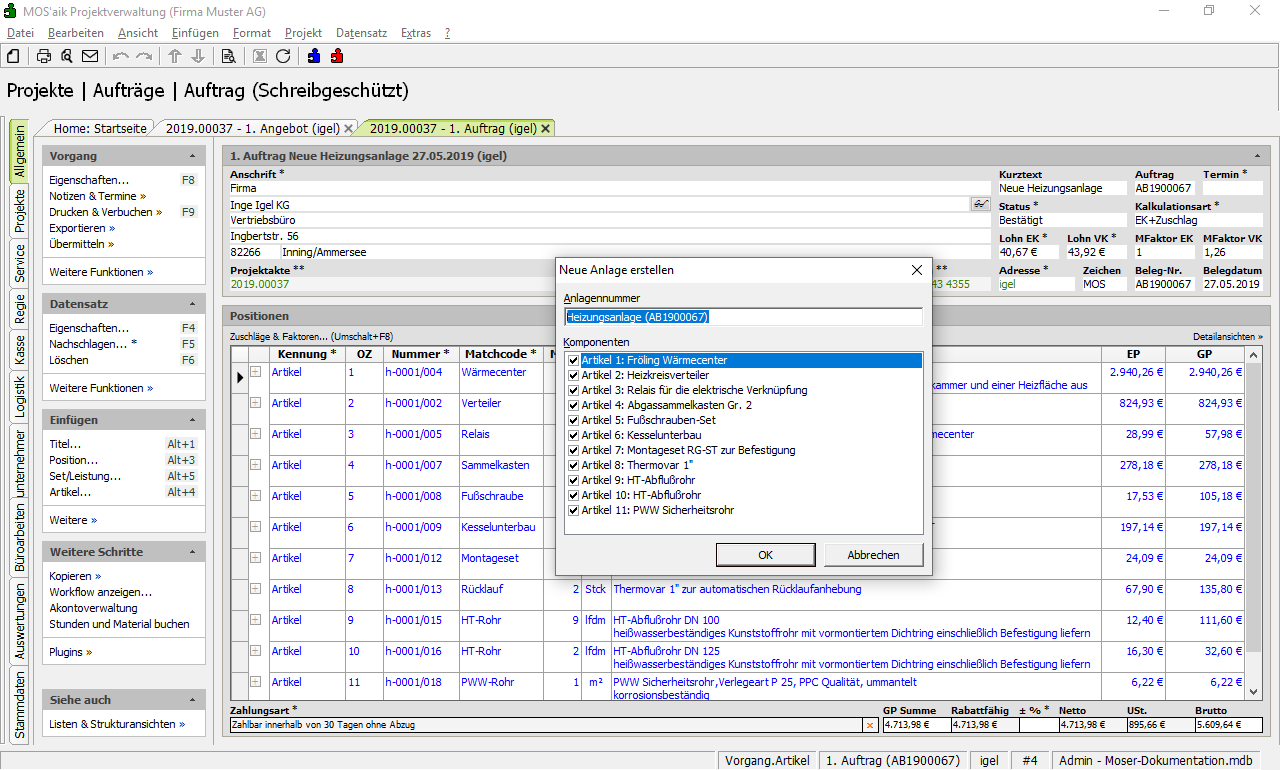Switch to the Home: Startseite tab
Viewport: 1280px width, 770px height.
coord(100,128)
